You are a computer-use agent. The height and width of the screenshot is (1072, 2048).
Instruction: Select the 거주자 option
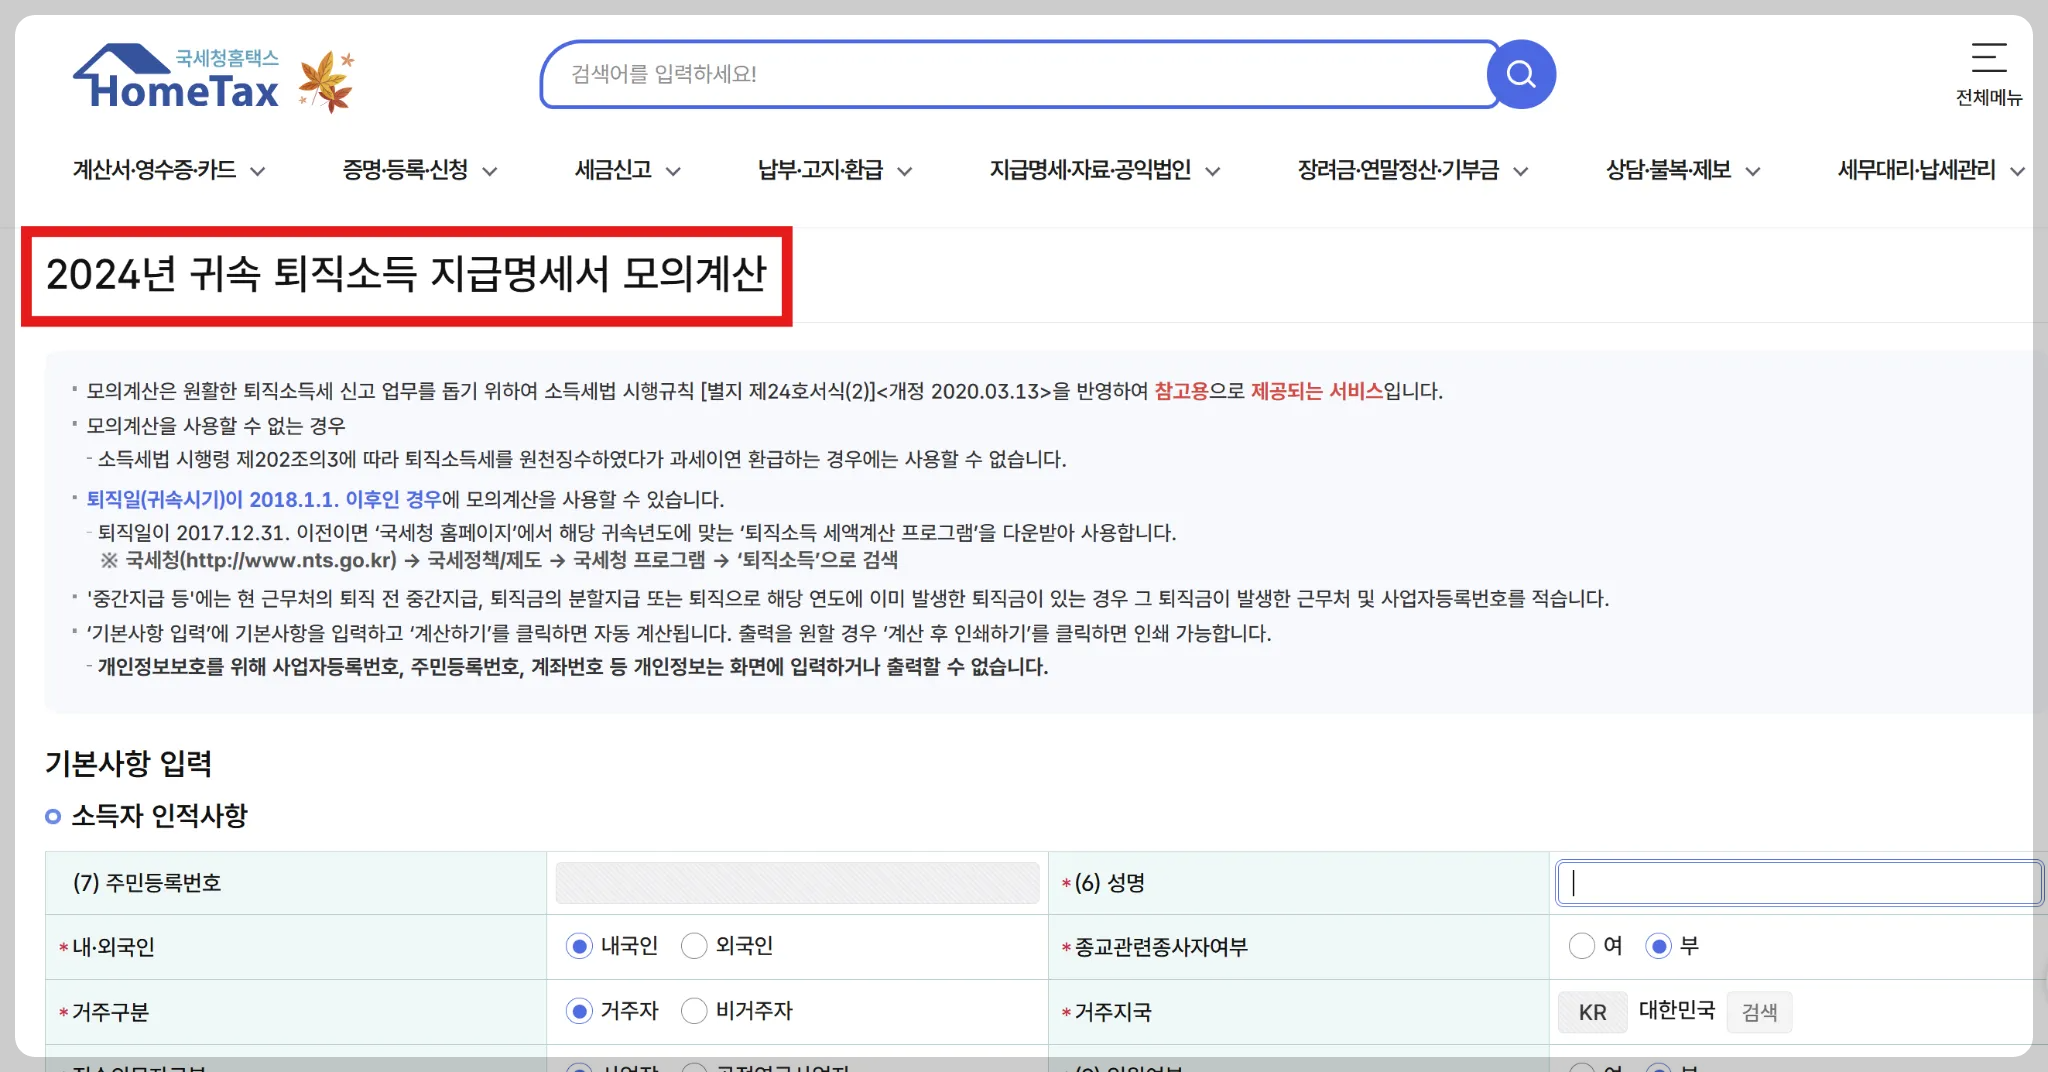578,1011
